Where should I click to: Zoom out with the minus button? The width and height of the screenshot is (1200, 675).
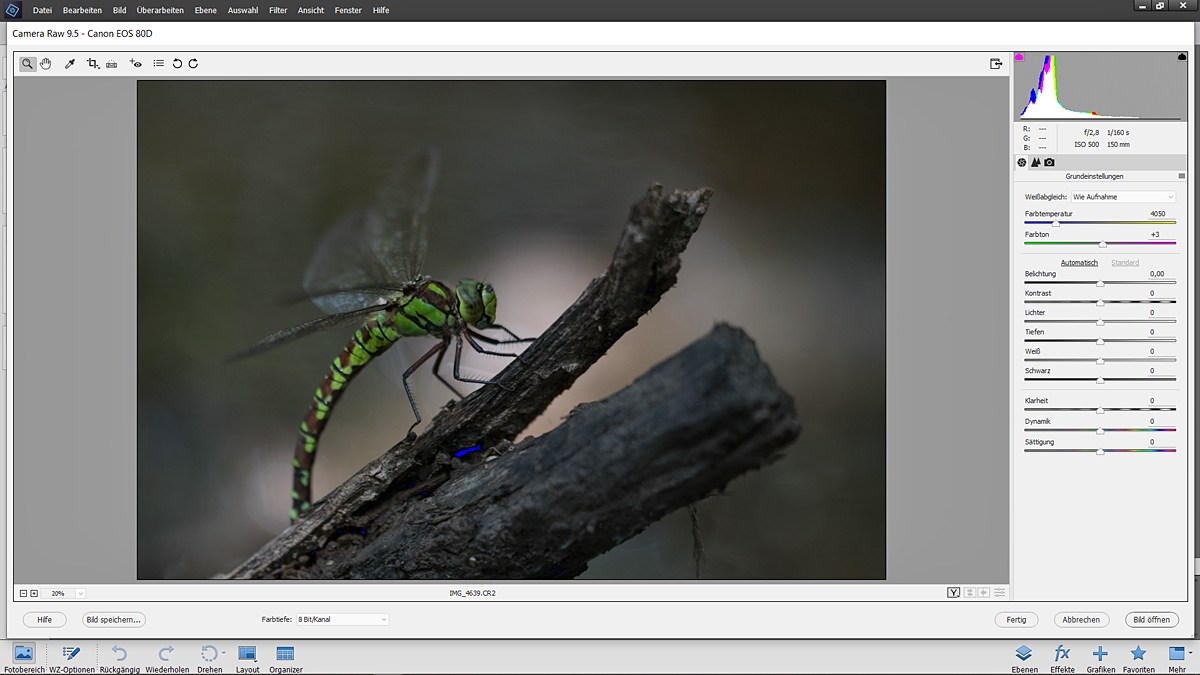pos(24,593)
